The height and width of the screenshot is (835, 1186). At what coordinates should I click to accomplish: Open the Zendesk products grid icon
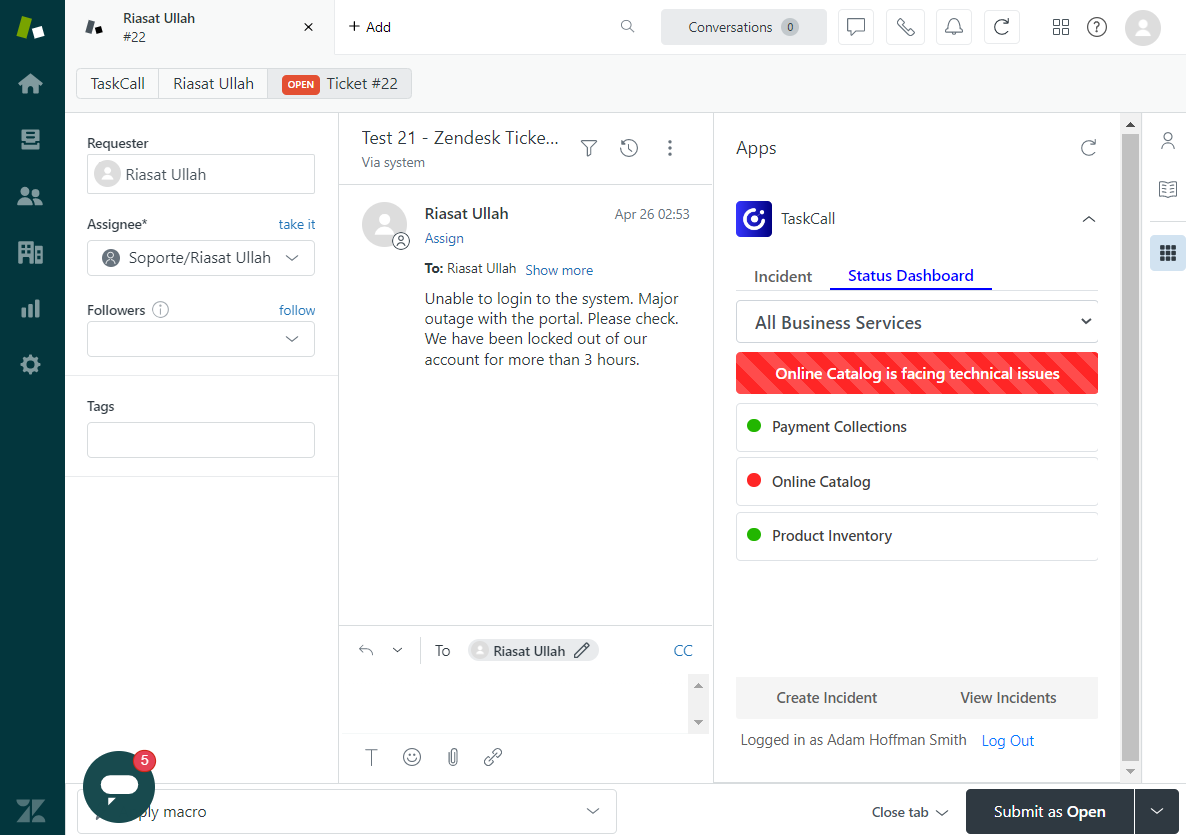coord(1061,27)
